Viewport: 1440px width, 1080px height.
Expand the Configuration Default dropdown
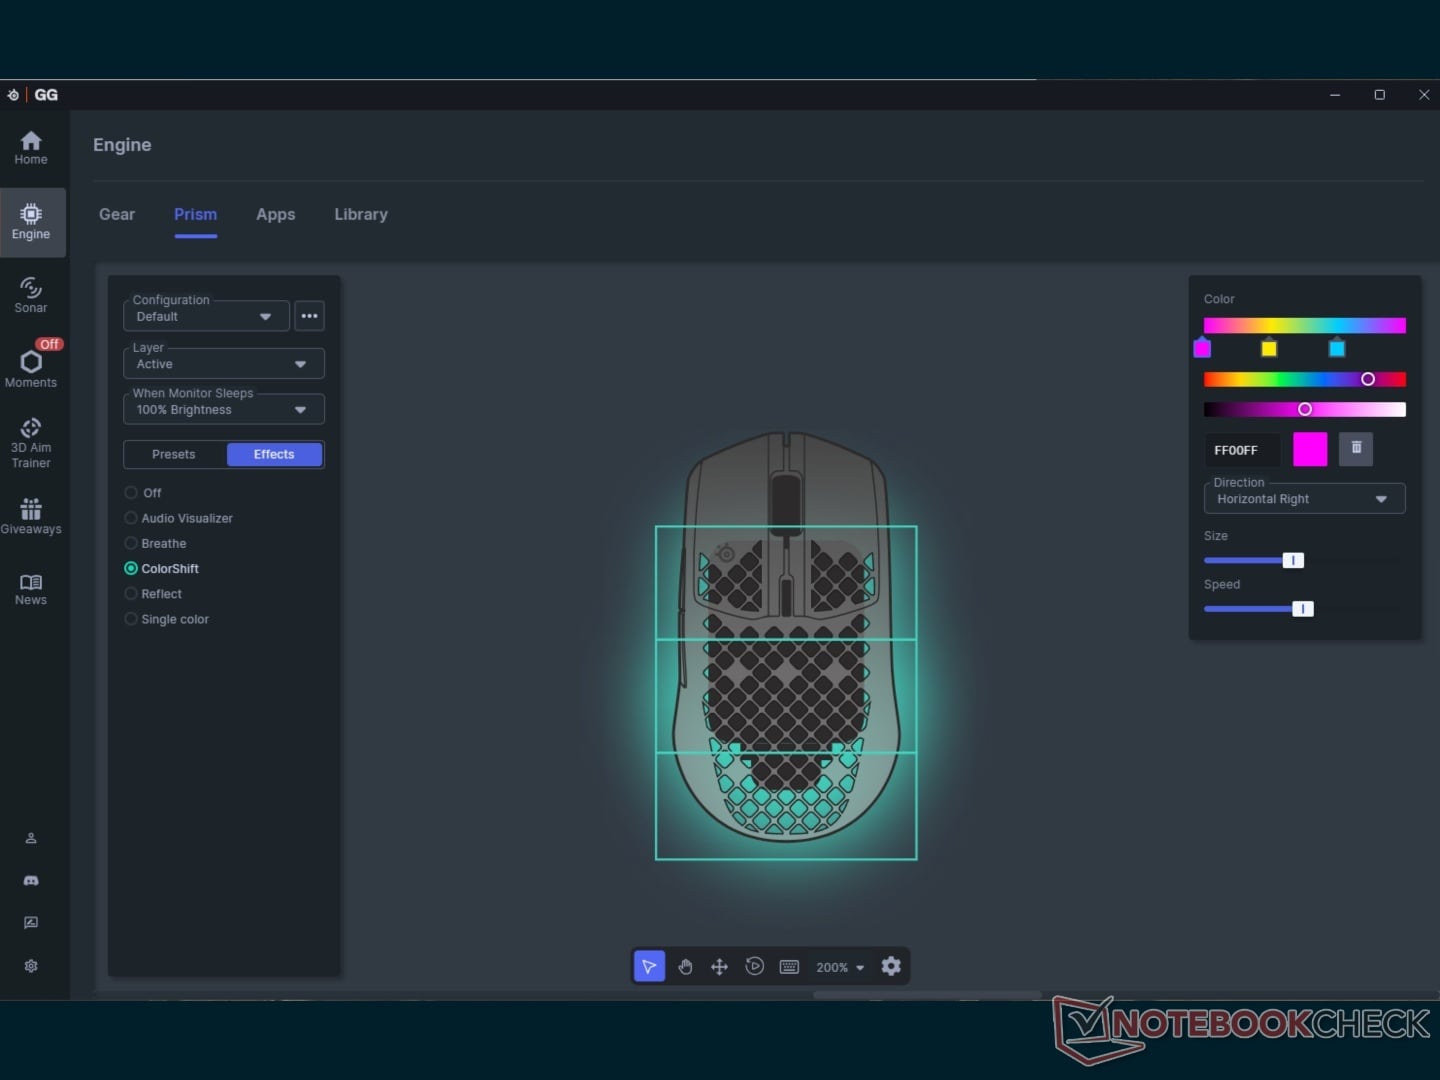(206, 316)
